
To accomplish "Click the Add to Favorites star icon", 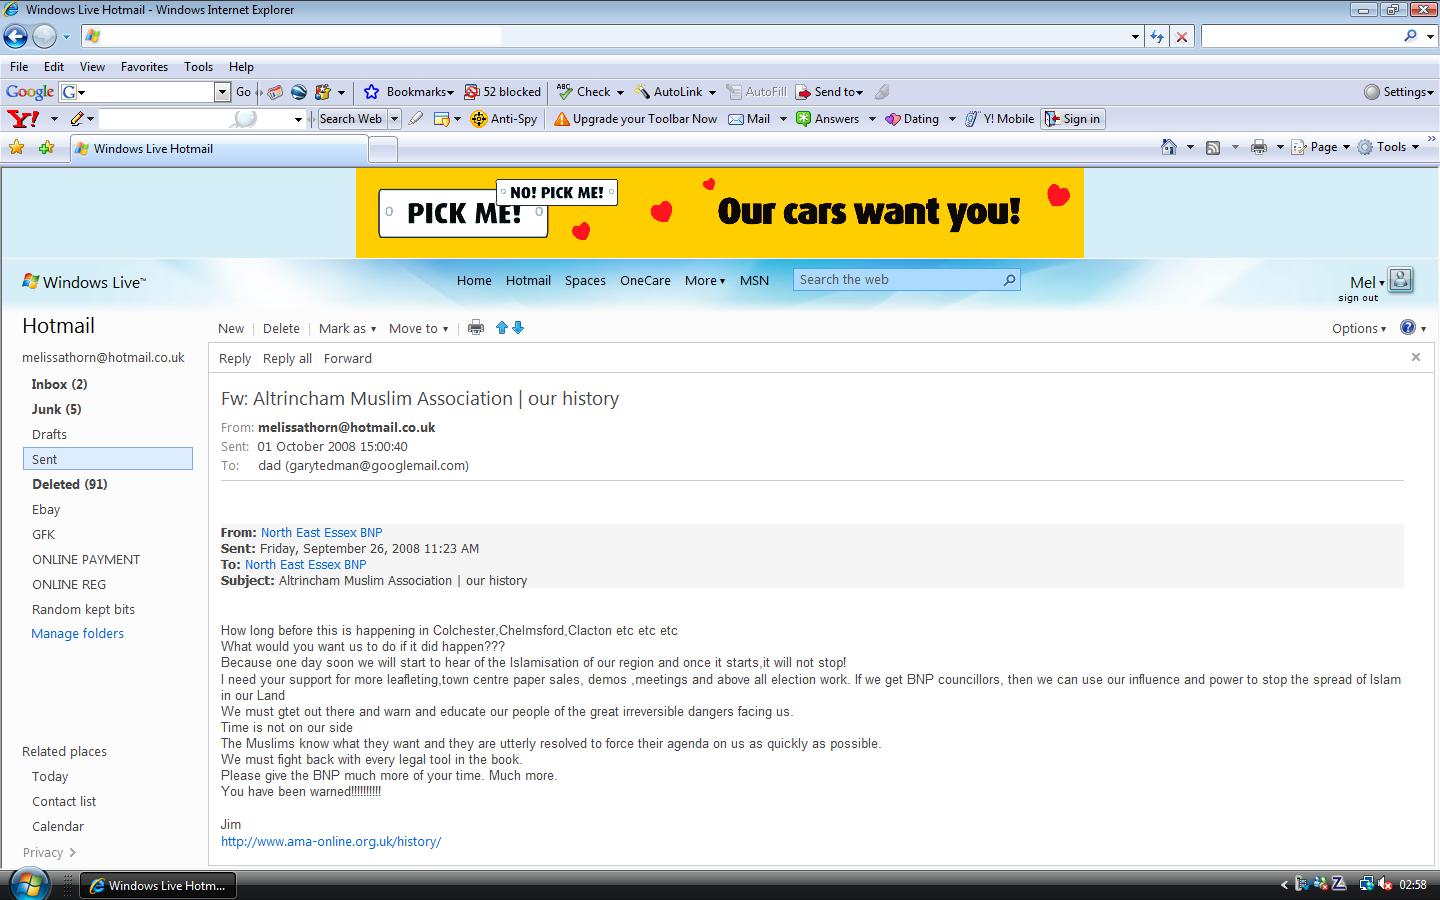I will pos(46,148).
